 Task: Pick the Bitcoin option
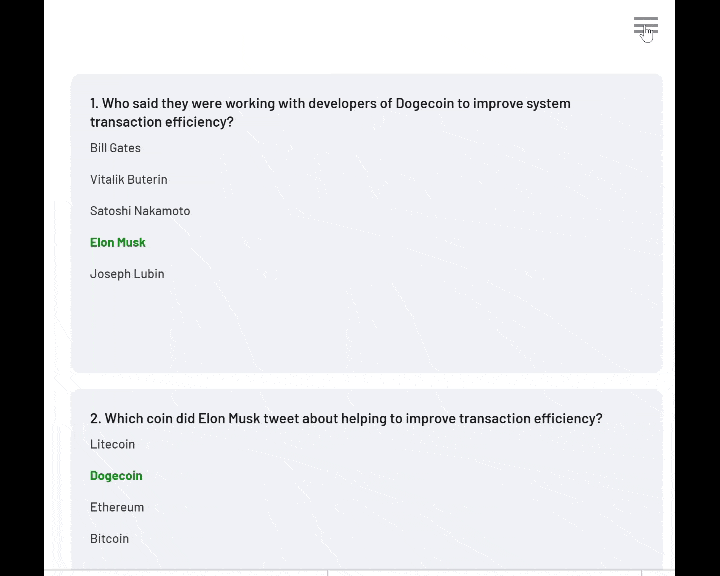click(x=109, y=538)
